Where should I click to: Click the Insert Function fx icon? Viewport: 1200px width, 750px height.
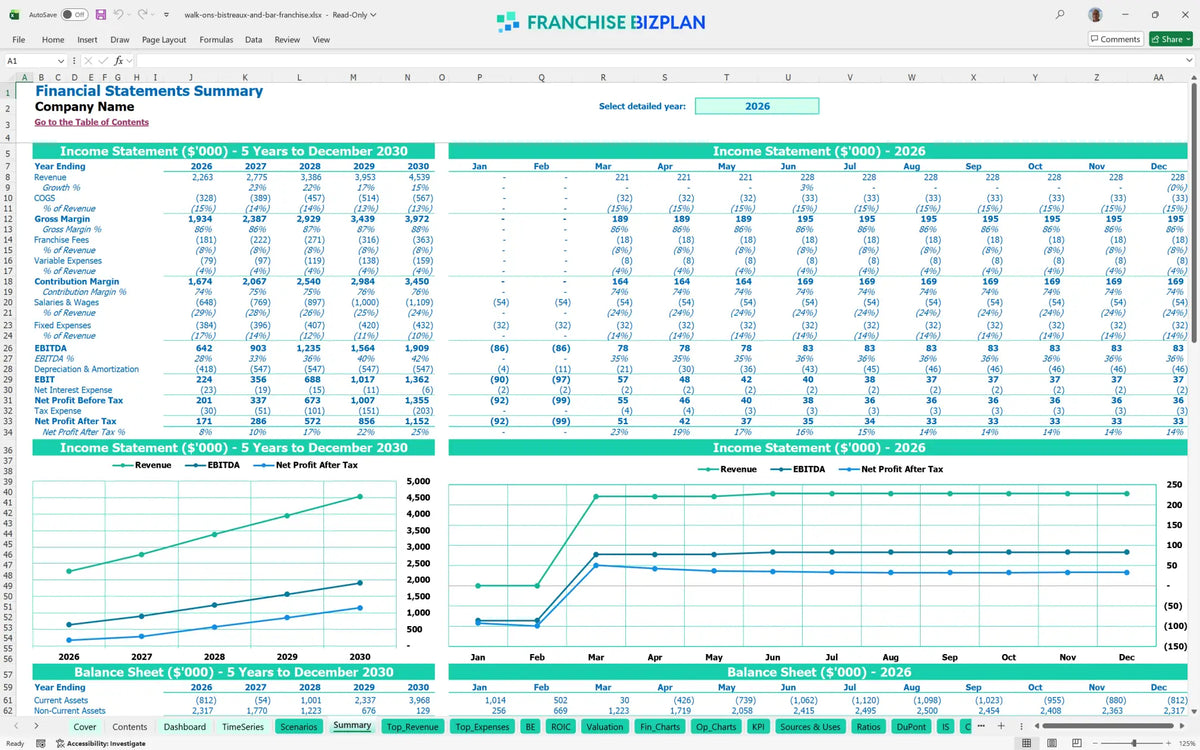coord(117,61)
